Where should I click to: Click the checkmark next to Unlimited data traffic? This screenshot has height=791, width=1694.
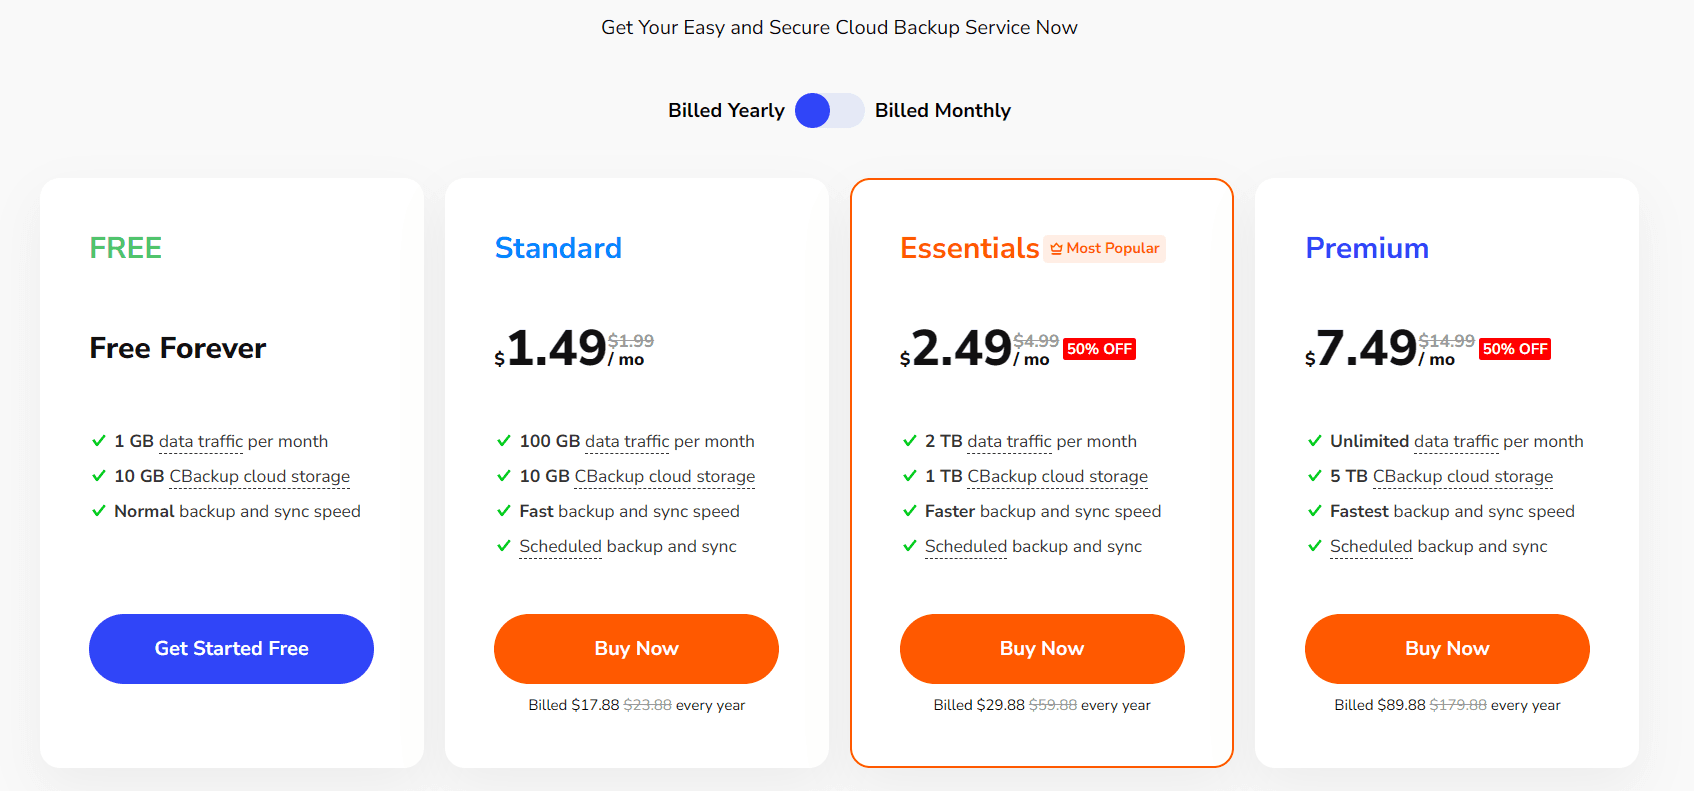point(1315,441)
